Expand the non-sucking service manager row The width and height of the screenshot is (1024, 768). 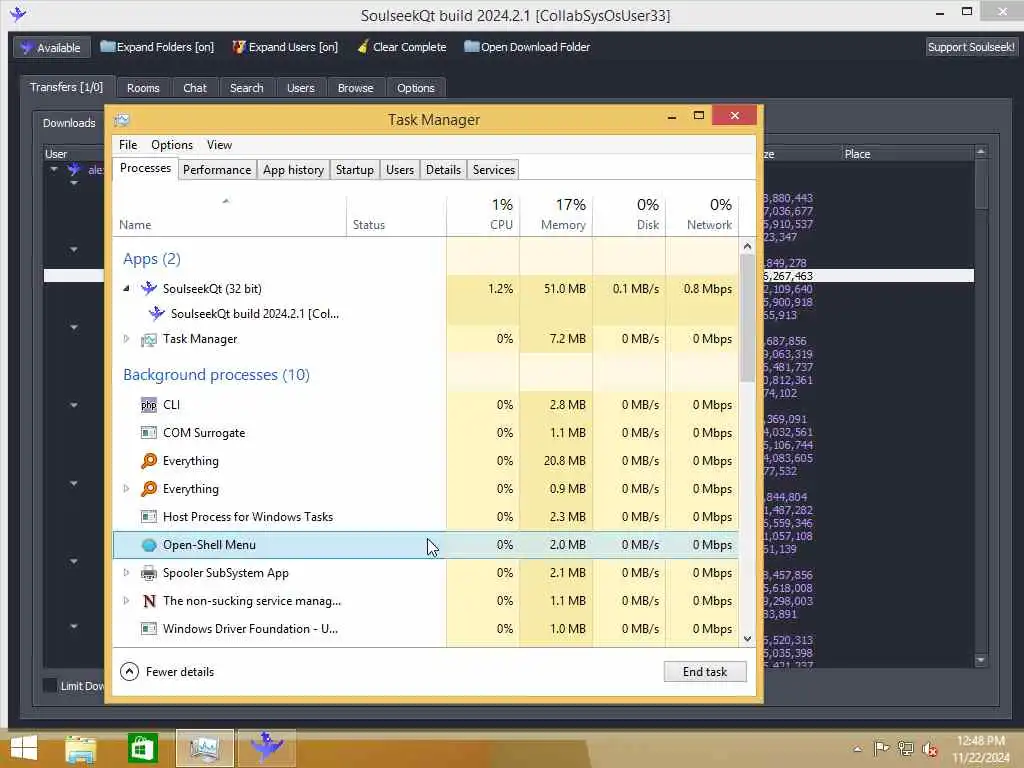pyautogui.click(x=127, y=601)
